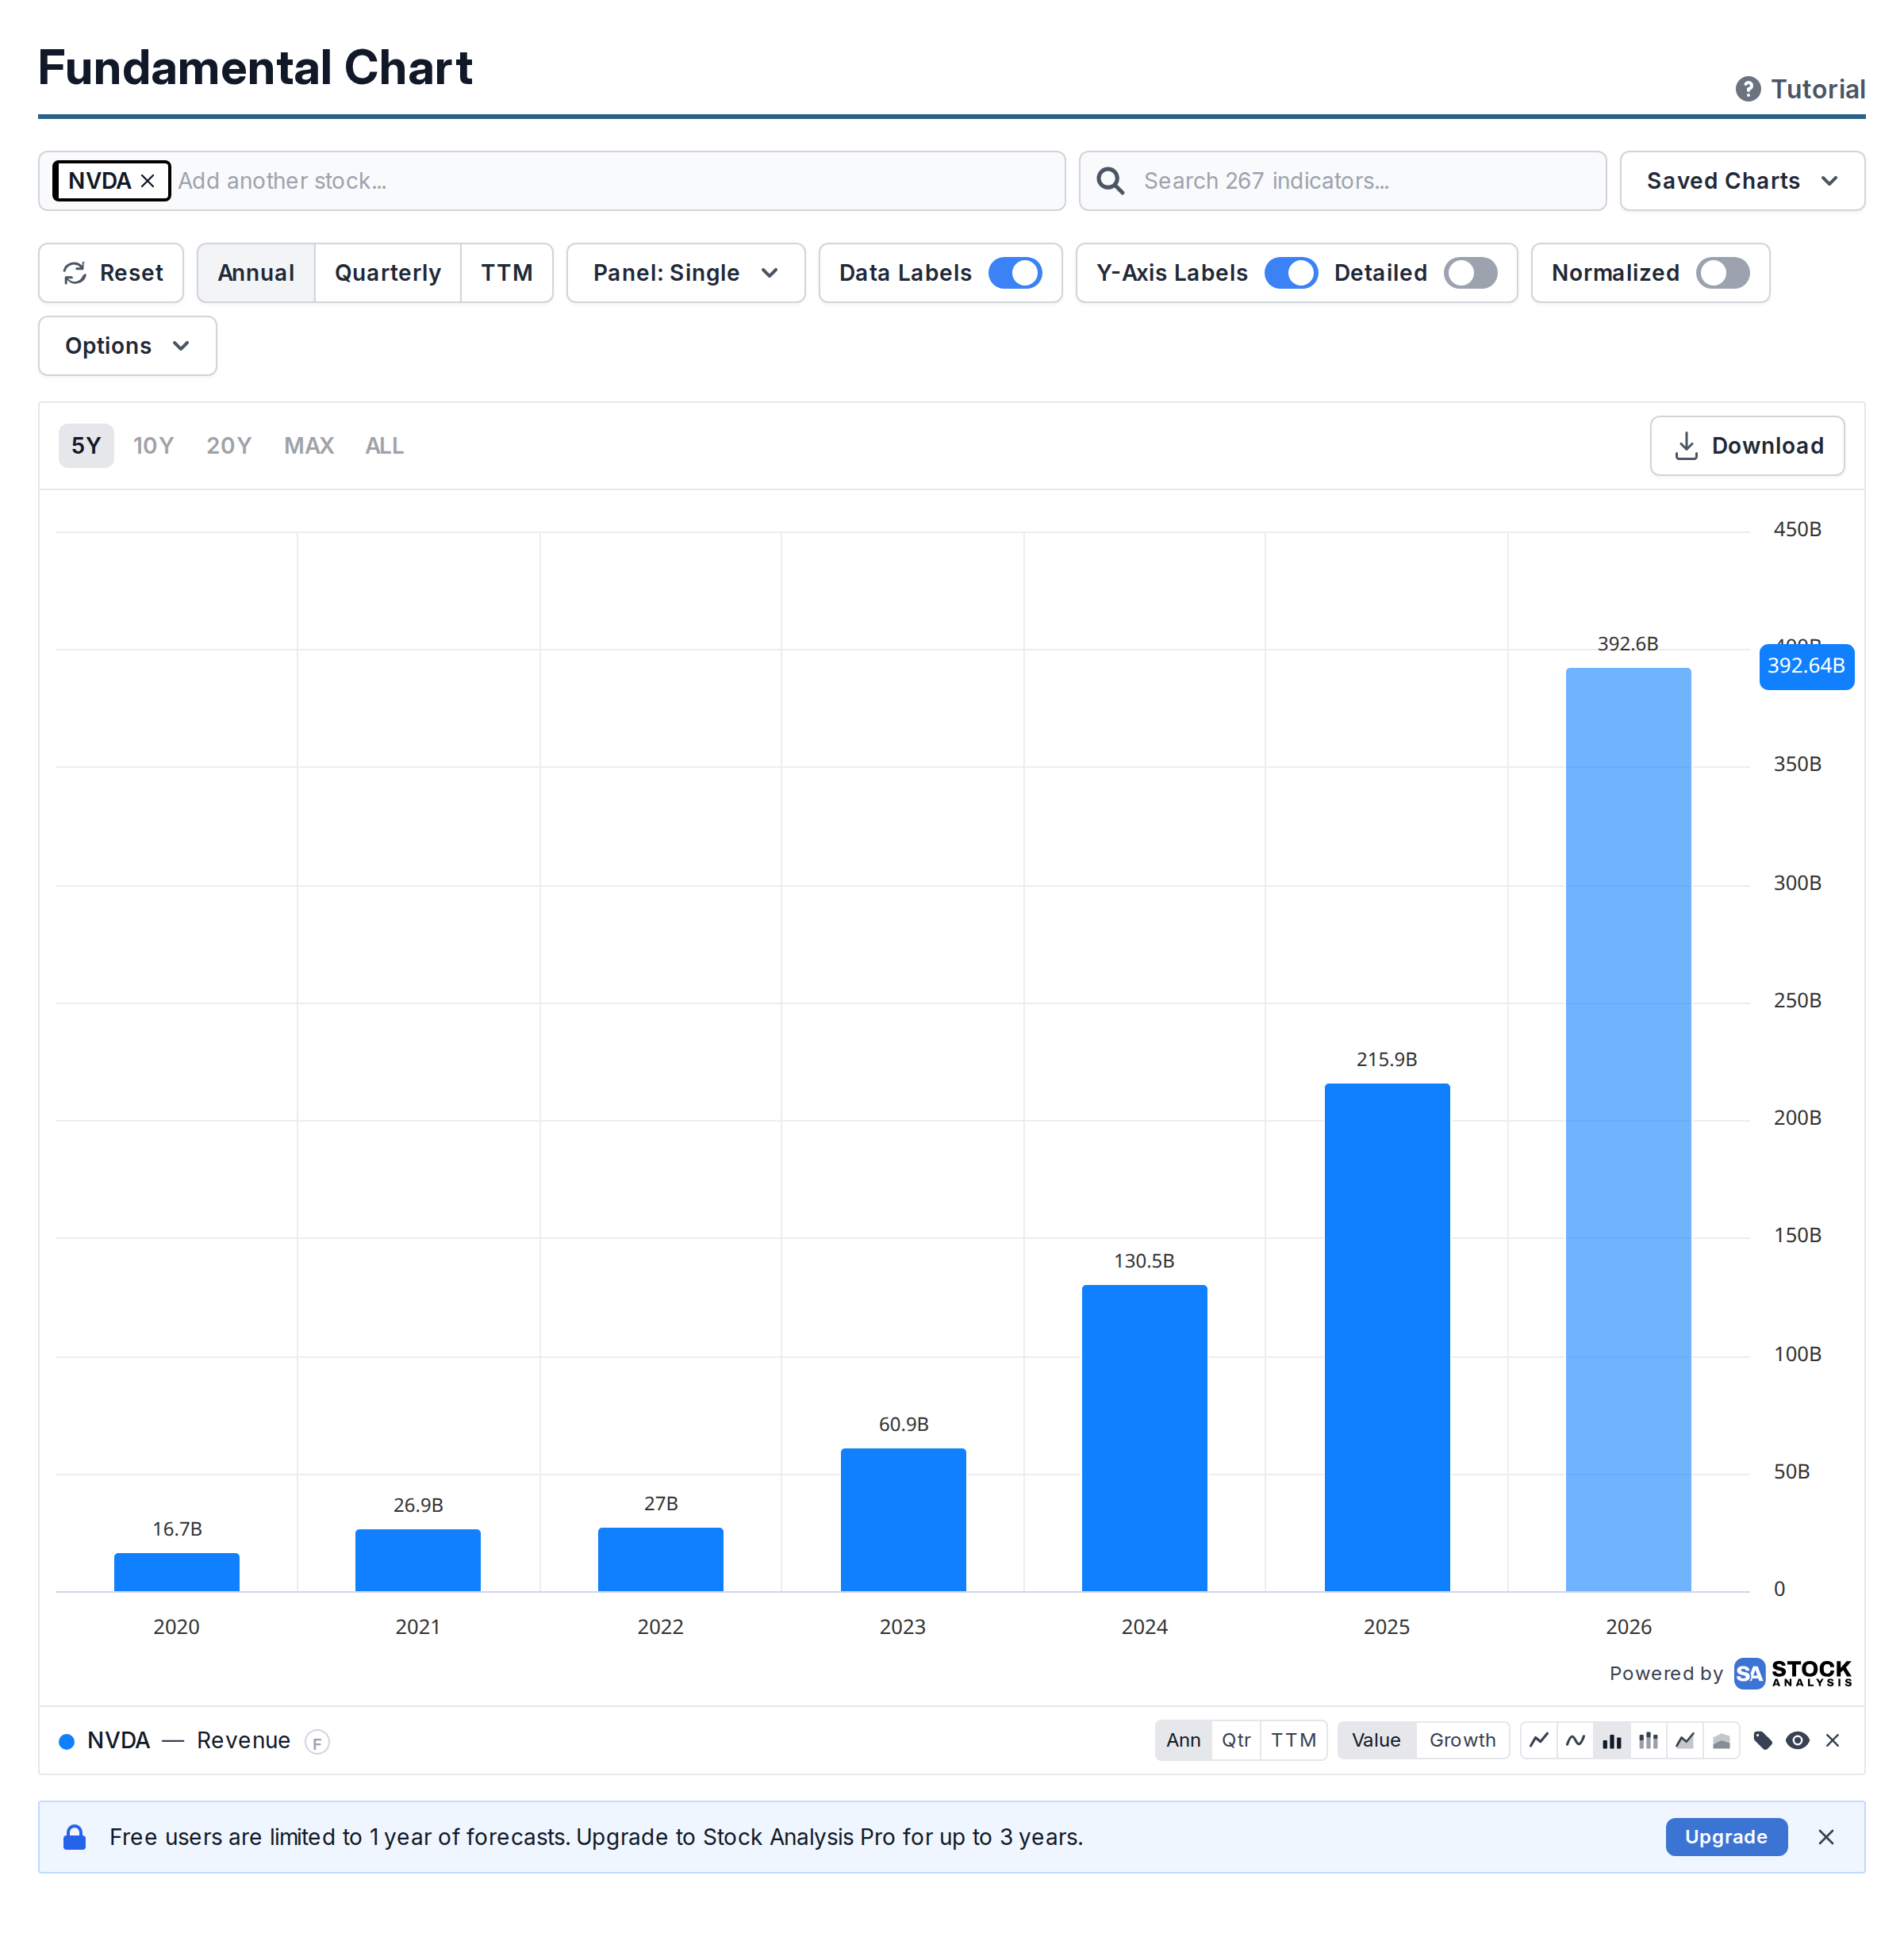
Task: Click the Download button
Action: (1747, 446)
